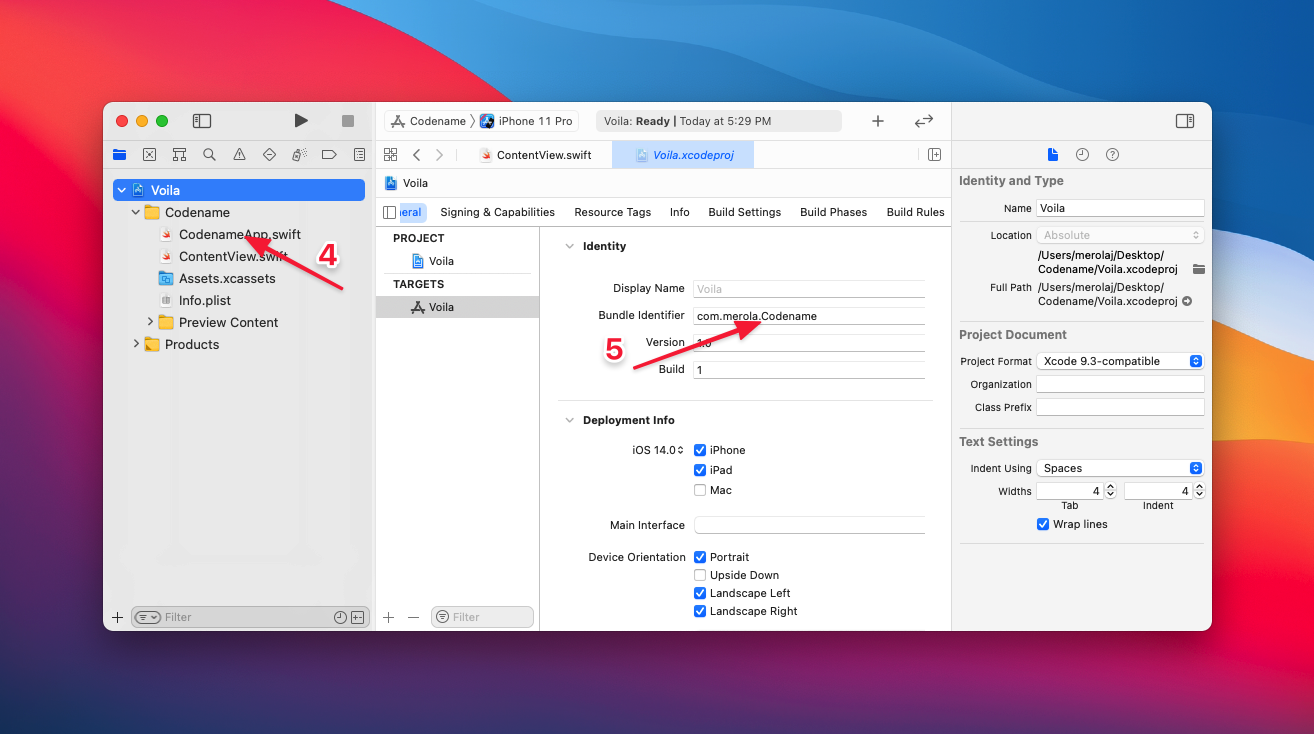Uncheck Landscape Left orientation
1314x734 pixels.
point(700,593)
